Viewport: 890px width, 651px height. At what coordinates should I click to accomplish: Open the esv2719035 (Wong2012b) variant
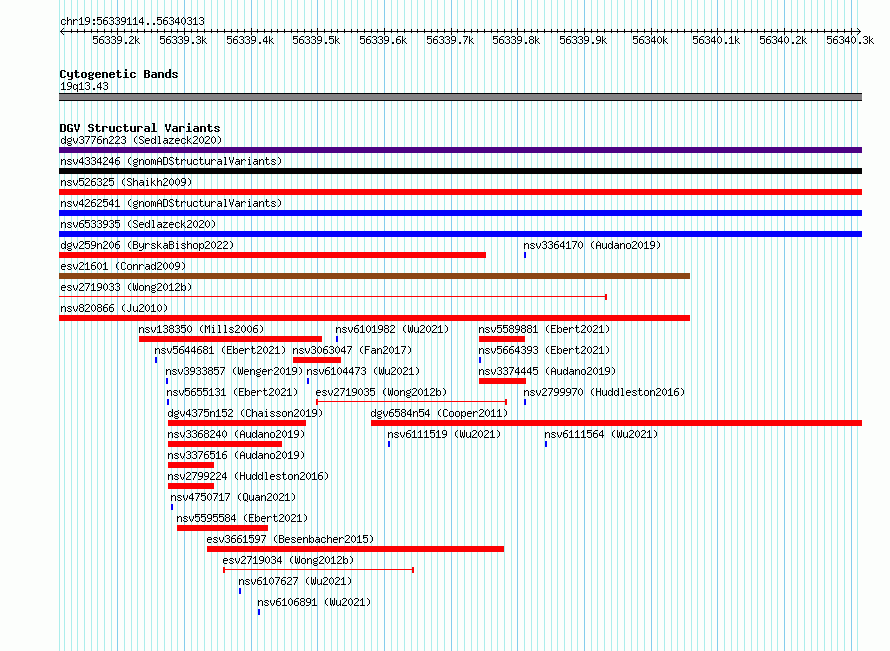pos(412,402)
